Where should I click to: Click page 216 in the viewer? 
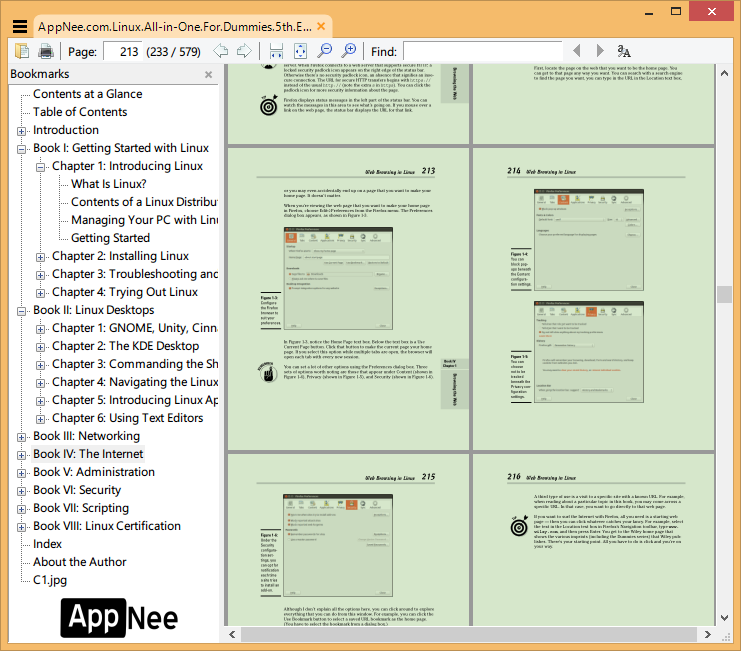click(594, 540)
